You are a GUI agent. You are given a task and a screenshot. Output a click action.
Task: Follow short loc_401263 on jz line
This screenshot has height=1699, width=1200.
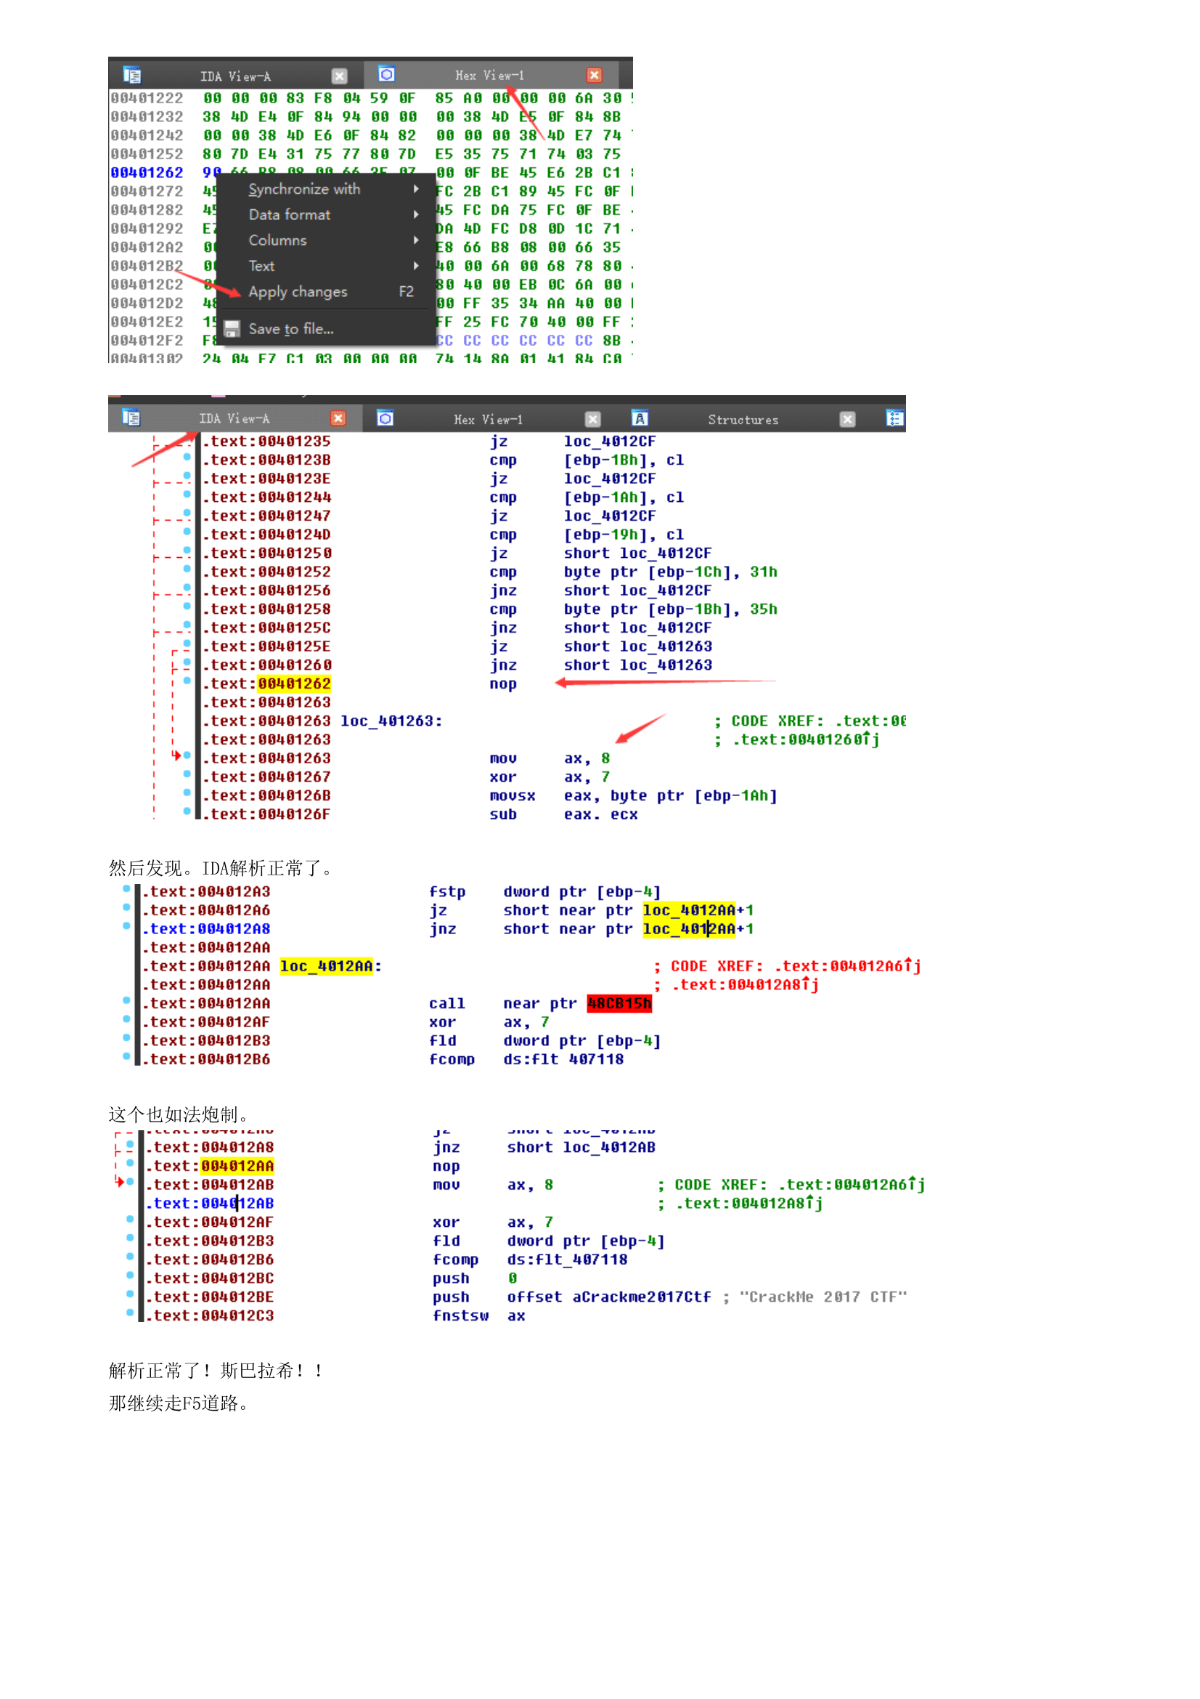click(638, 647)
